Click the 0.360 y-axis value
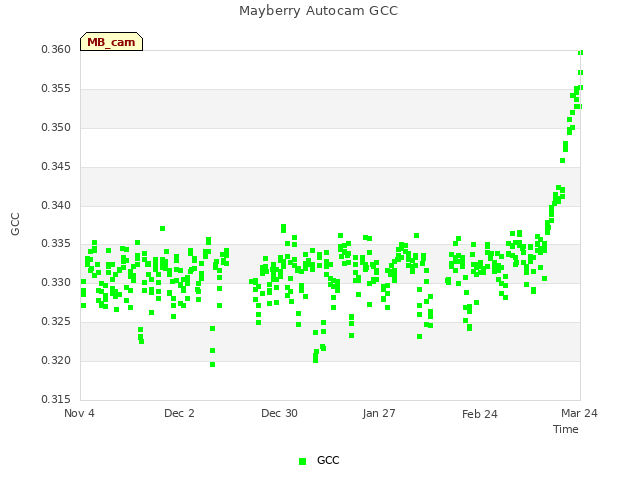 pyautogui.click(x=56, y=49)
